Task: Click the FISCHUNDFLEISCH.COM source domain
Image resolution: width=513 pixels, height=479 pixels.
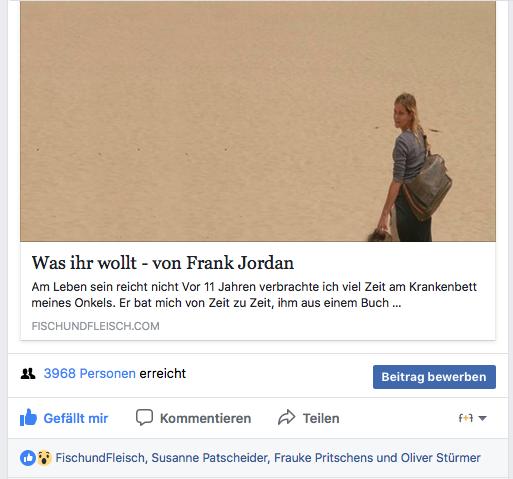Action: pos(96,326)
